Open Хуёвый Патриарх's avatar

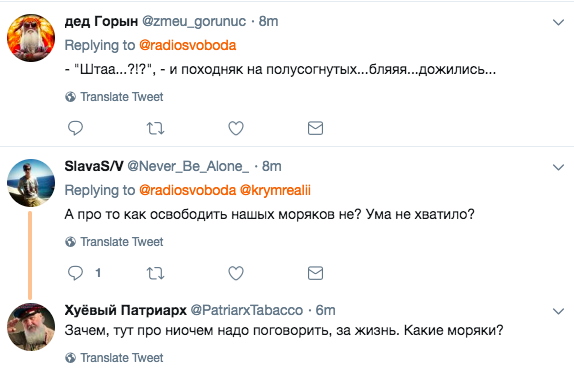(31, 327)
